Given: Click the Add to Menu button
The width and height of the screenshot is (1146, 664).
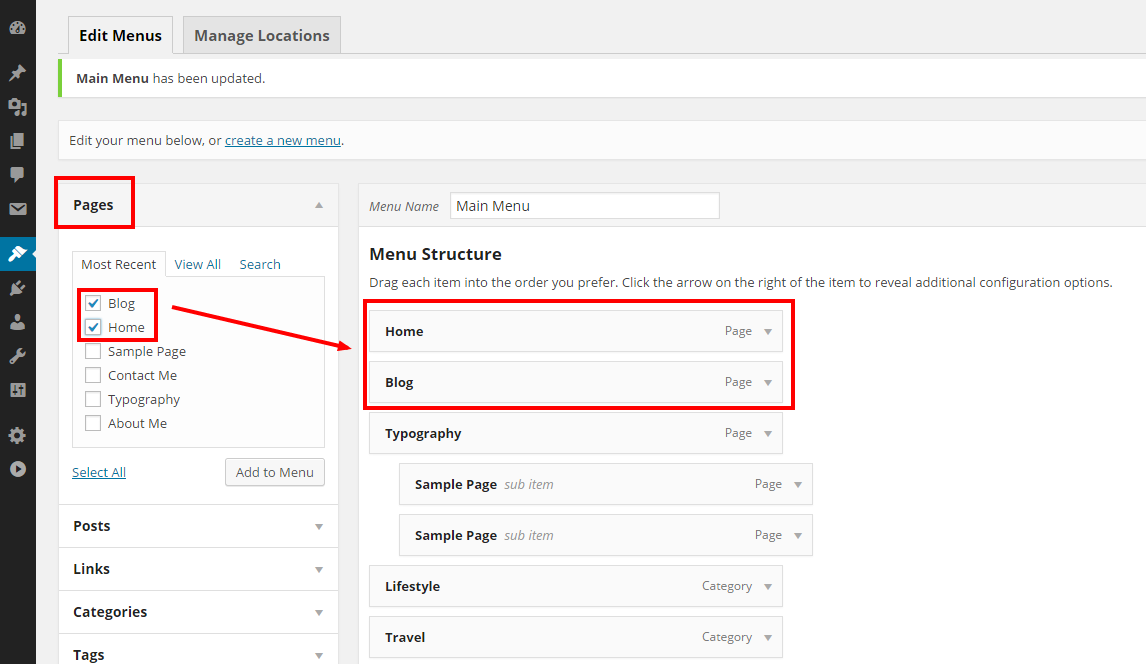Looking at the screenshot, I should tap(274, 472).
